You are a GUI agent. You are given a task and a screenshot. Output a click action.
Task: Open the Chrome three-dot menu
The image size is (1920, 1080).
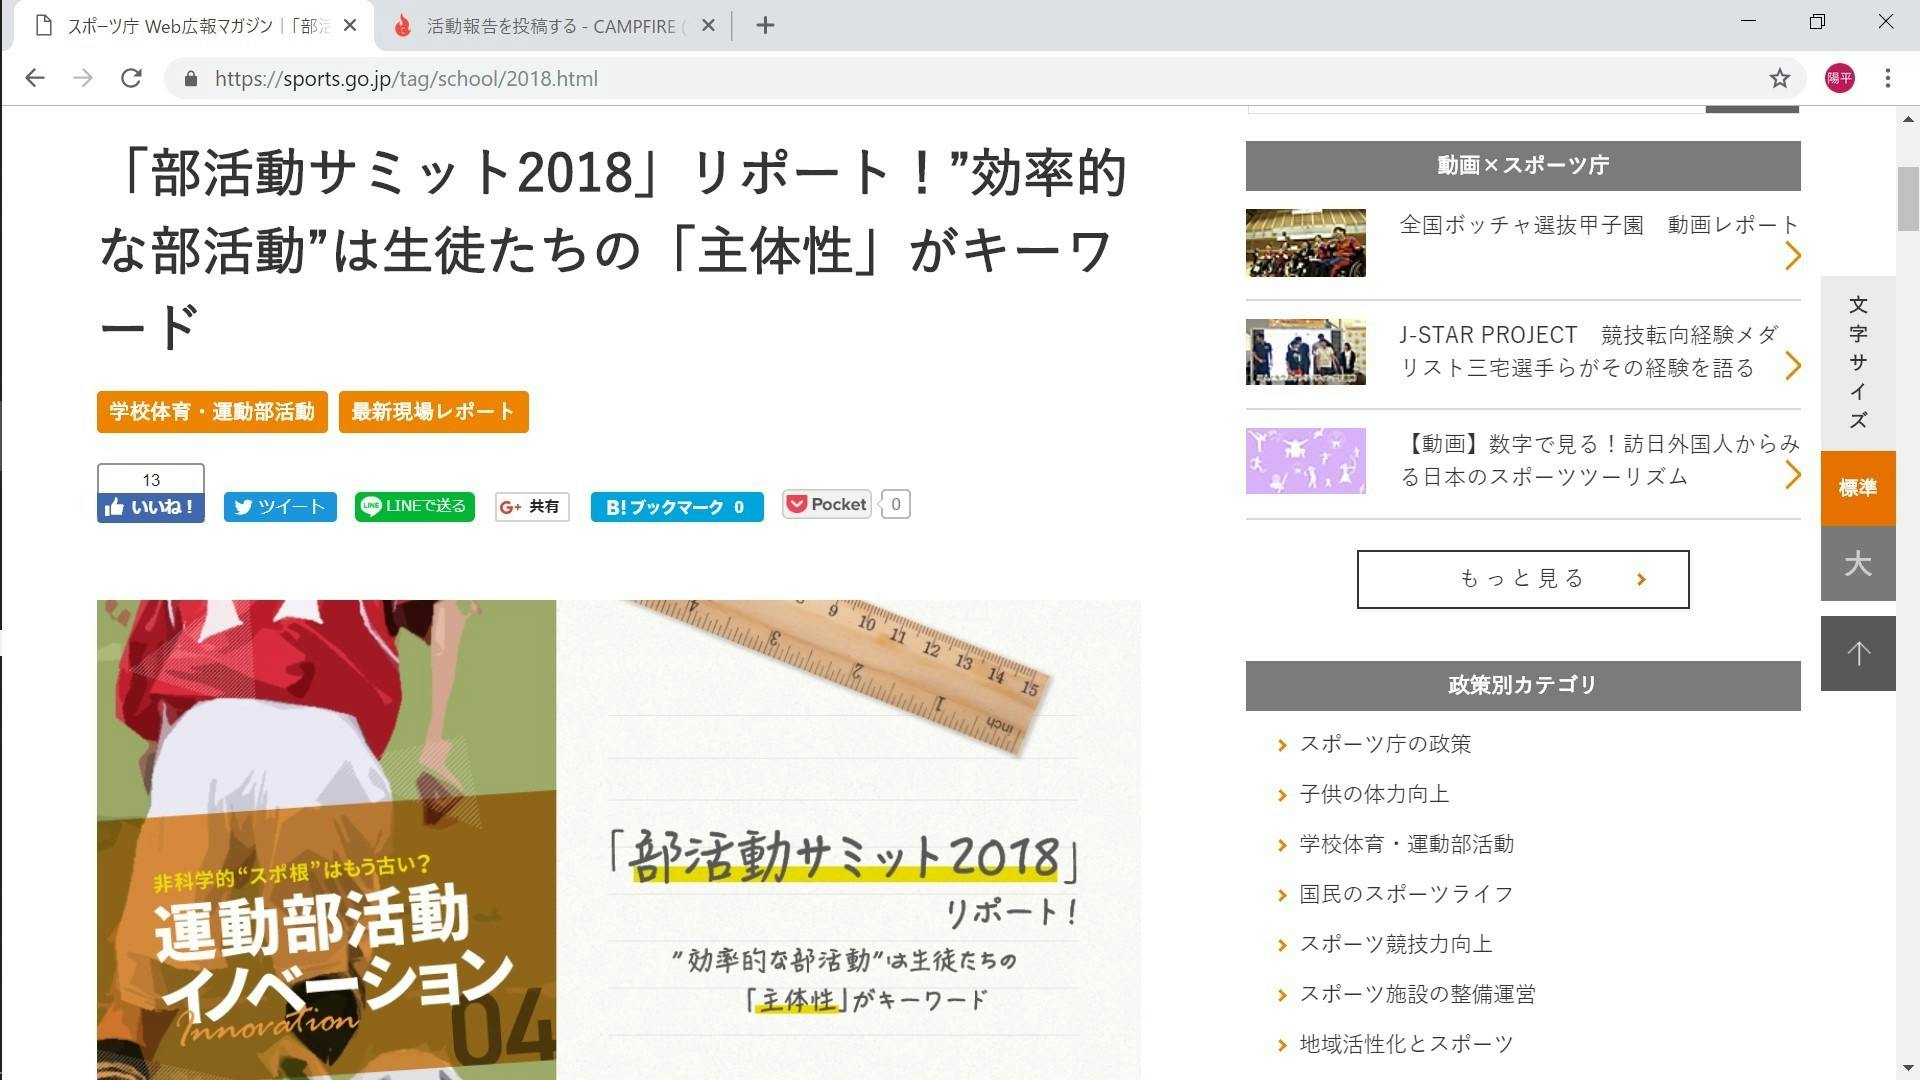[x=1887, y=78]
